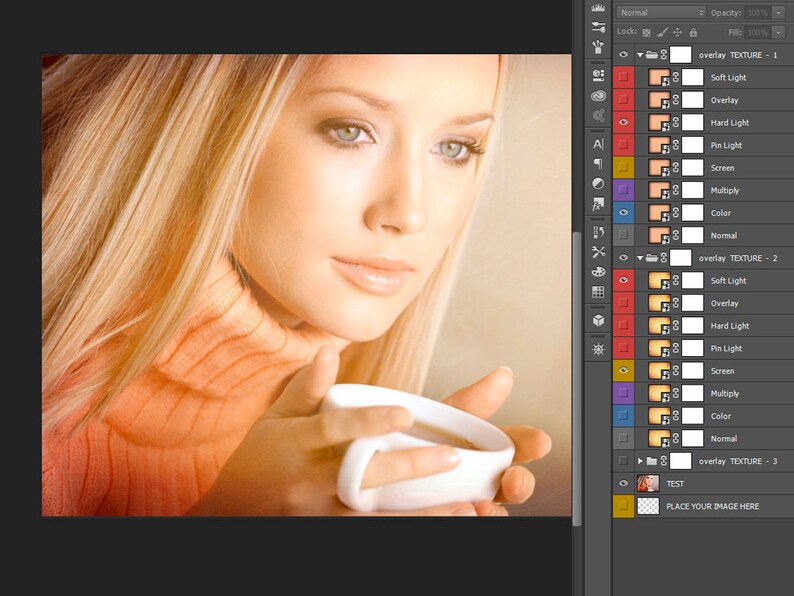794x596 pixels.
Task: Select the TEXTURE - 2 Color layer name
Action: (x=721, y=416)
